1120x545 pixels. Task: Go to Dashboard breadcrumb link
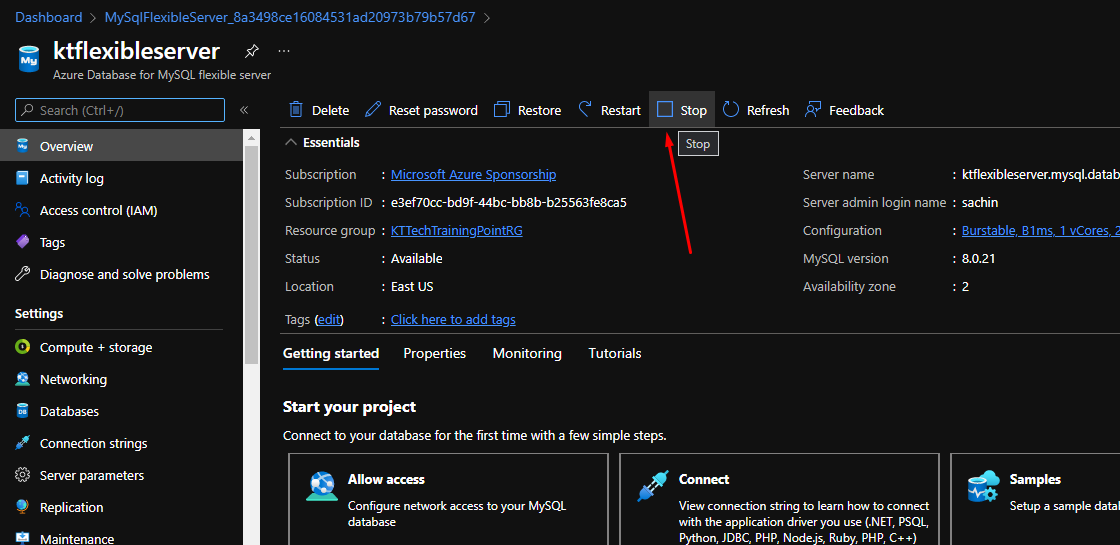pyautogui.click(x=49, y=17)
